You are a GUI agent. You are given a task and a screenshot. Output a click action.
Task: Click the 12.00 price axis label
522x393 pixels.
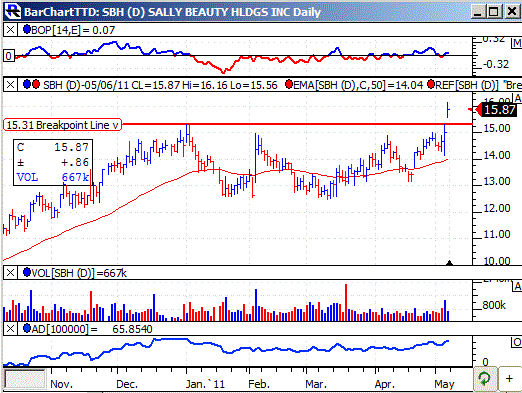[x=497, y=208]
